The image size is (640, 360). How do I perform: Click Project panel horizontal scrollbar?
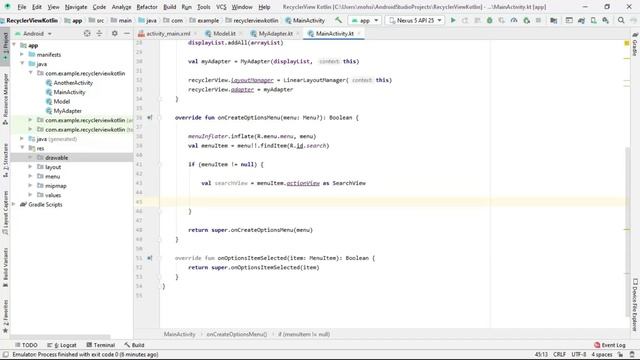61,337
